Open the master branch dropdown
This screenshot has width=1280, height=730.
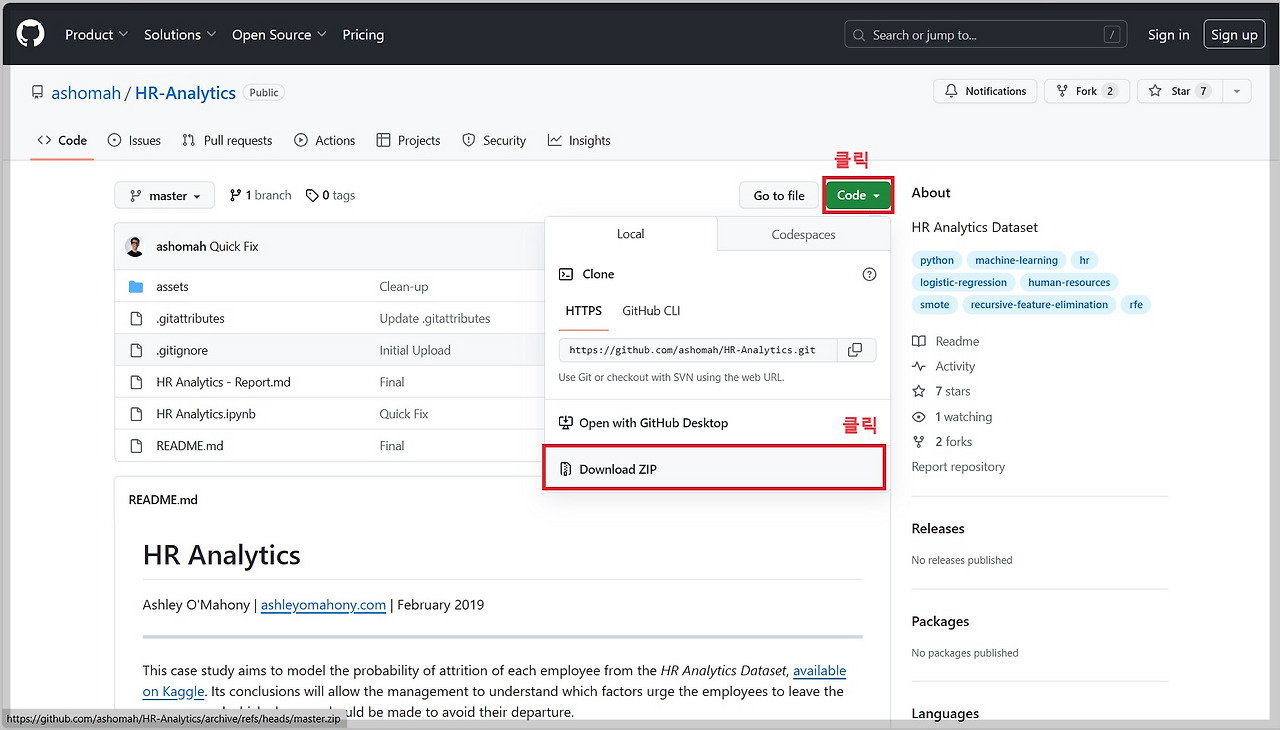point(165,196)
